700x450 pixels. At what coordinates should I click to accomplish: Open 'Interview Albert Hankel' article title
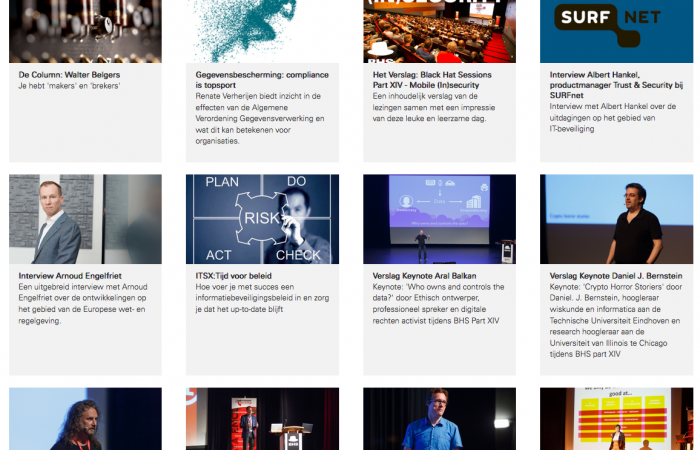(x=616, y=85)
